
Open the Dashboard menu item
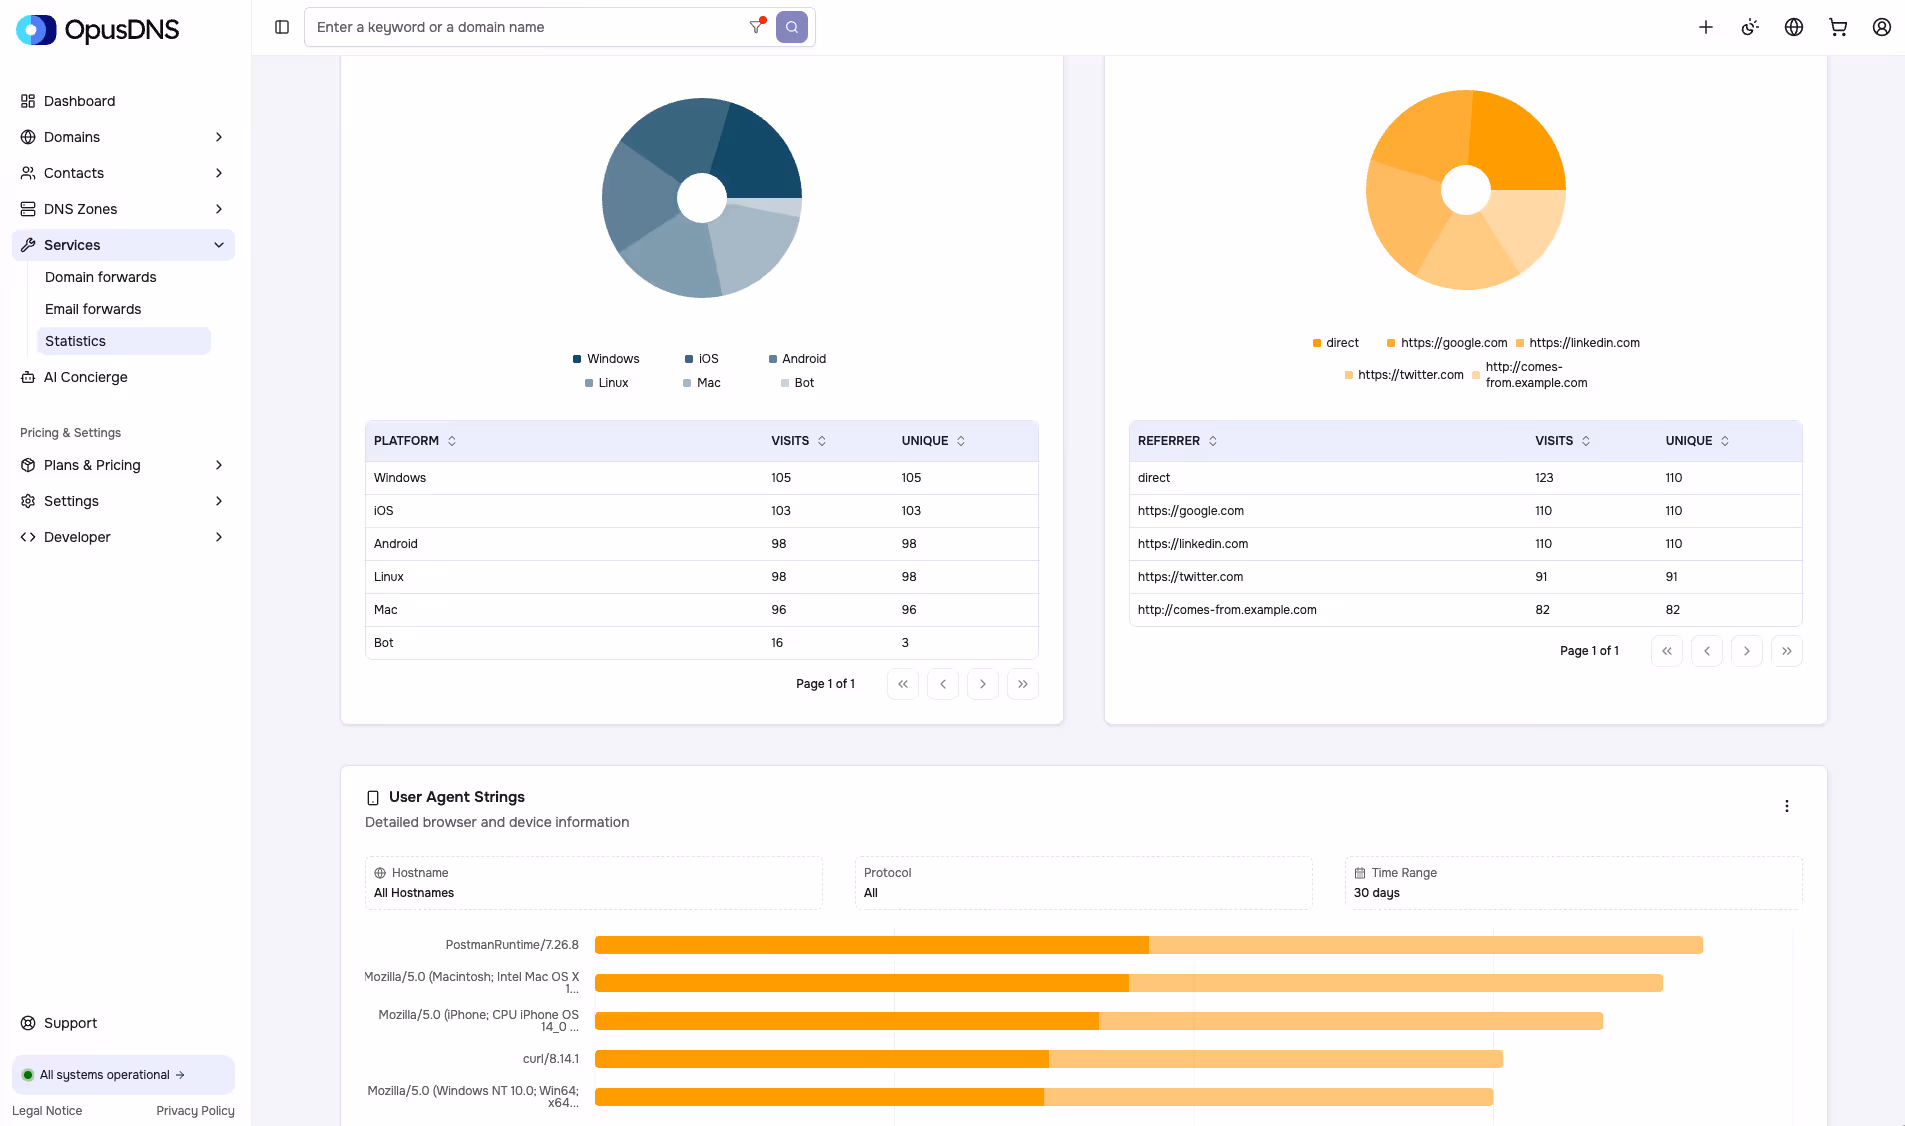click(79, 101)
